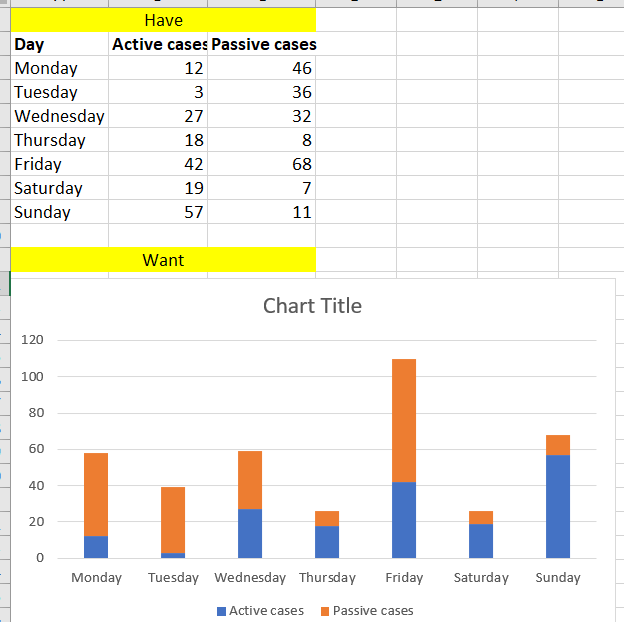This screenshot has width=624, height=622.
Task: Select the Active cases header cell
Action: coord(159,44)
